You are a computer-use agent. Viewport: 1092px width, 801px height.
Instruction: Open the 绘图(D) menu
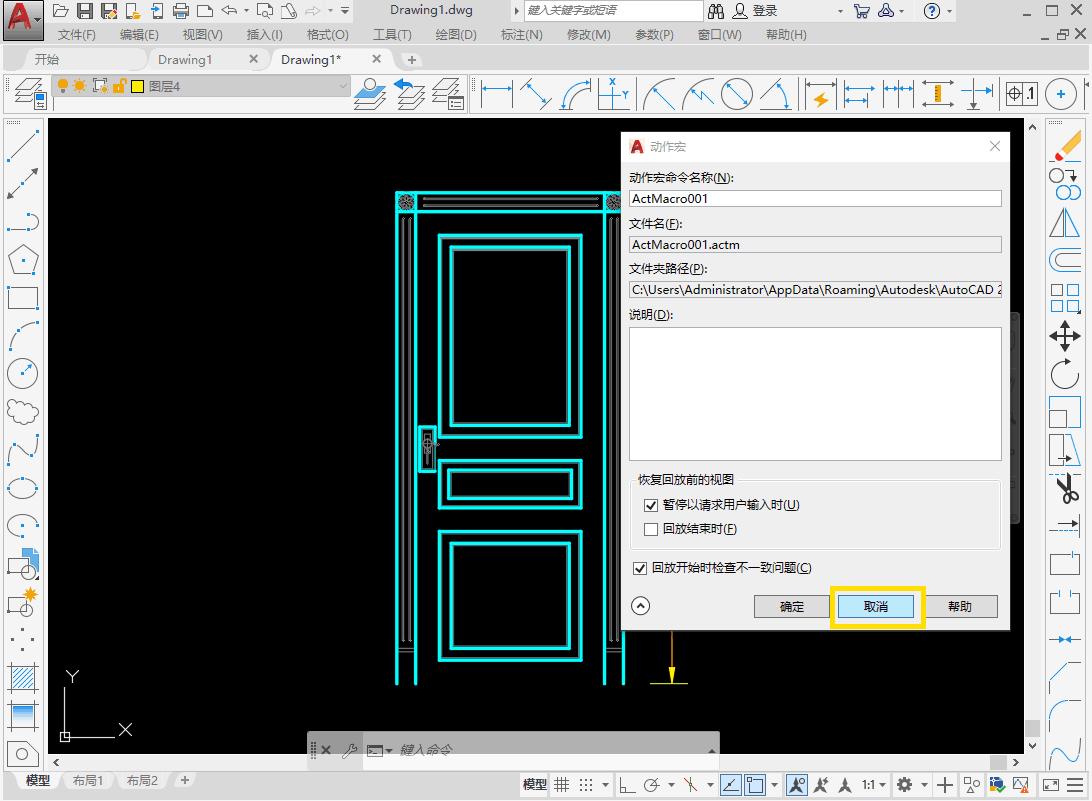click(455, 35)
